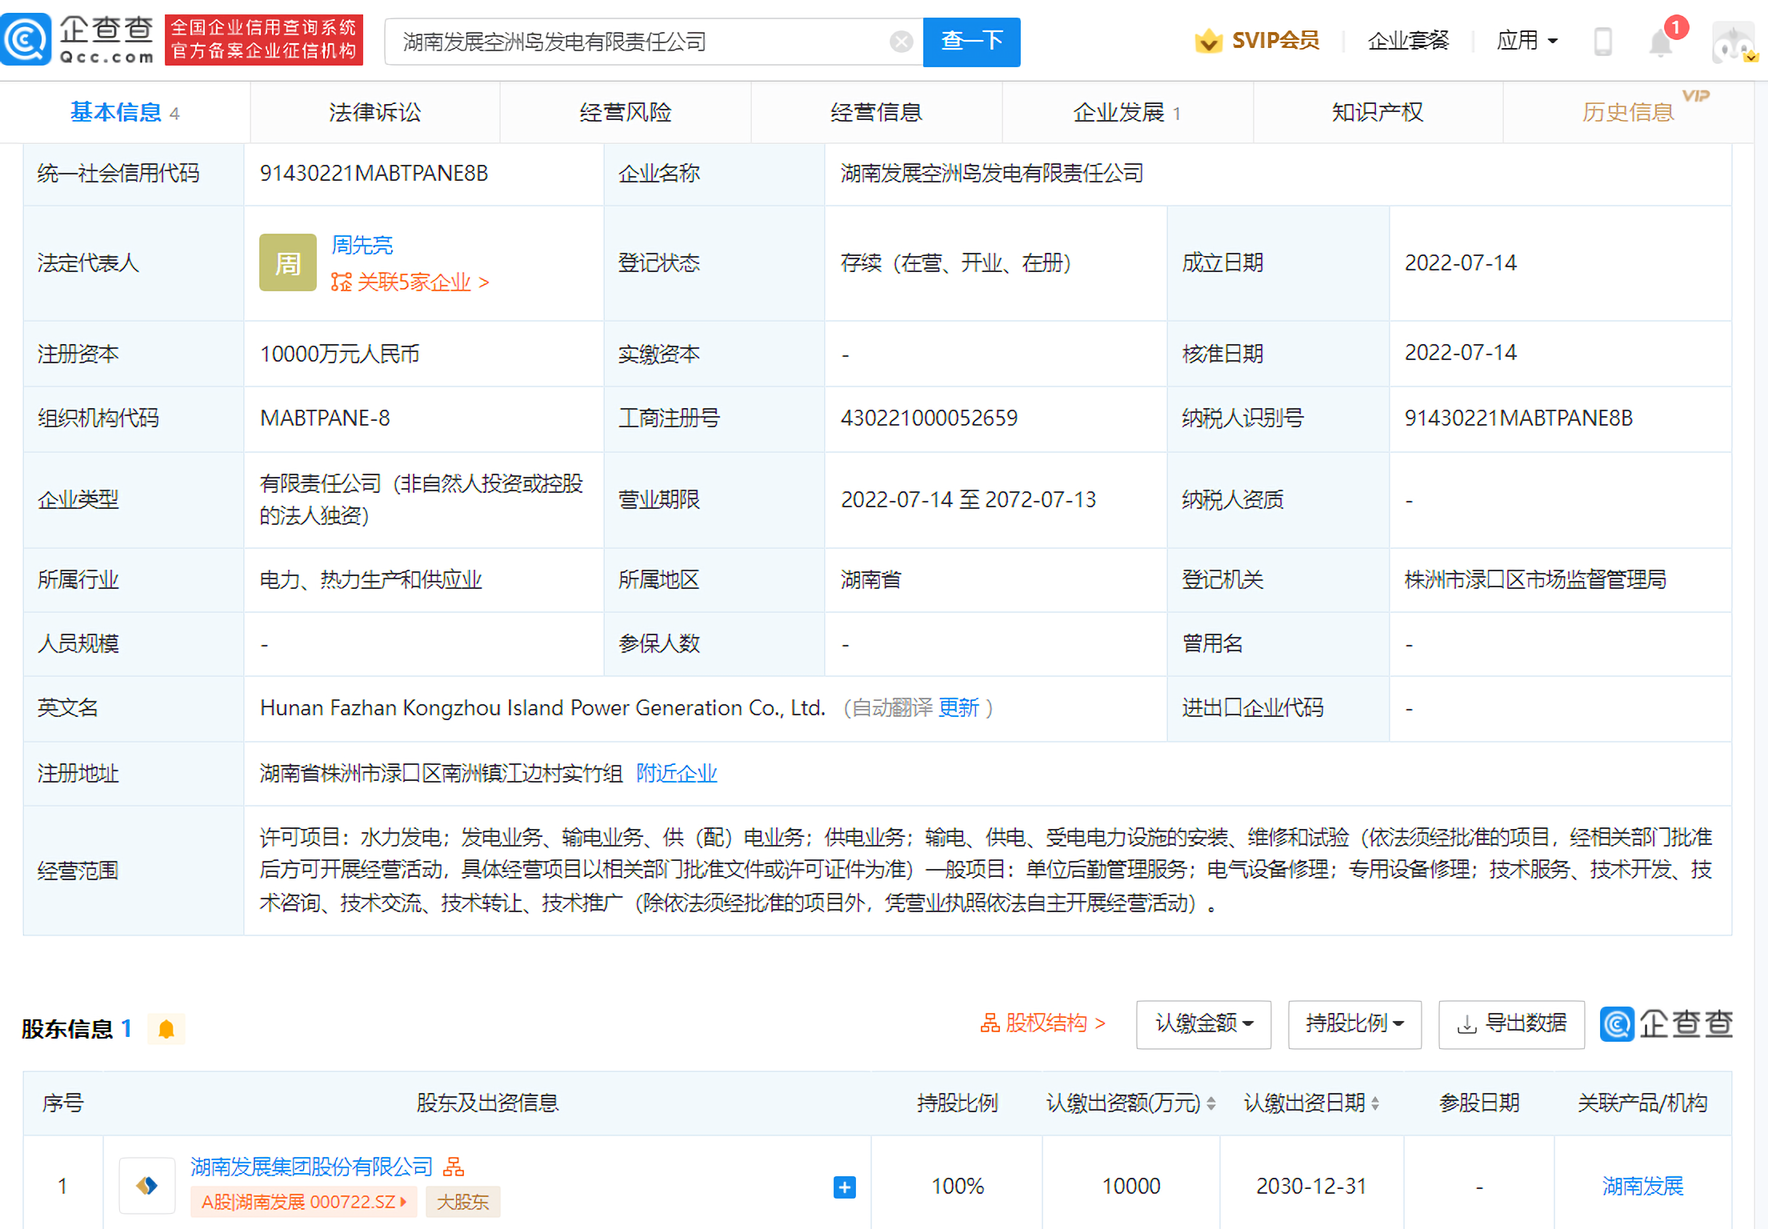1768x1229 pixels.
Task: Click the 营业期限 2022-07-14 至 2072-07-13 value
Action: pyautogui.click(x=968, y=499)
